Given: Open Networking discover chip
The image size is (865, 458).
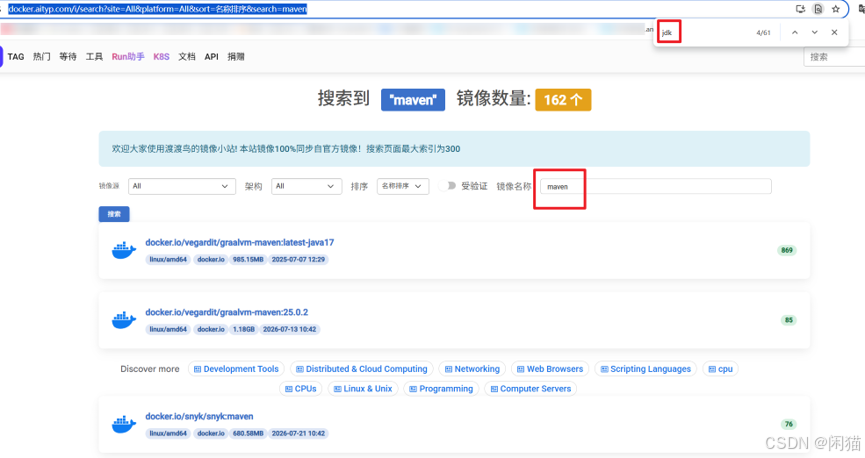Looking at the screenshot, I should click(472, 369).
